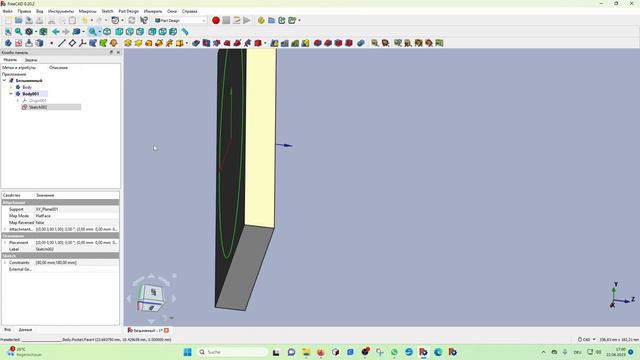This screenshot has height=360, width=640.
Task: Switch to the Задачи tab in combo panel
Action: coord(31,60)
